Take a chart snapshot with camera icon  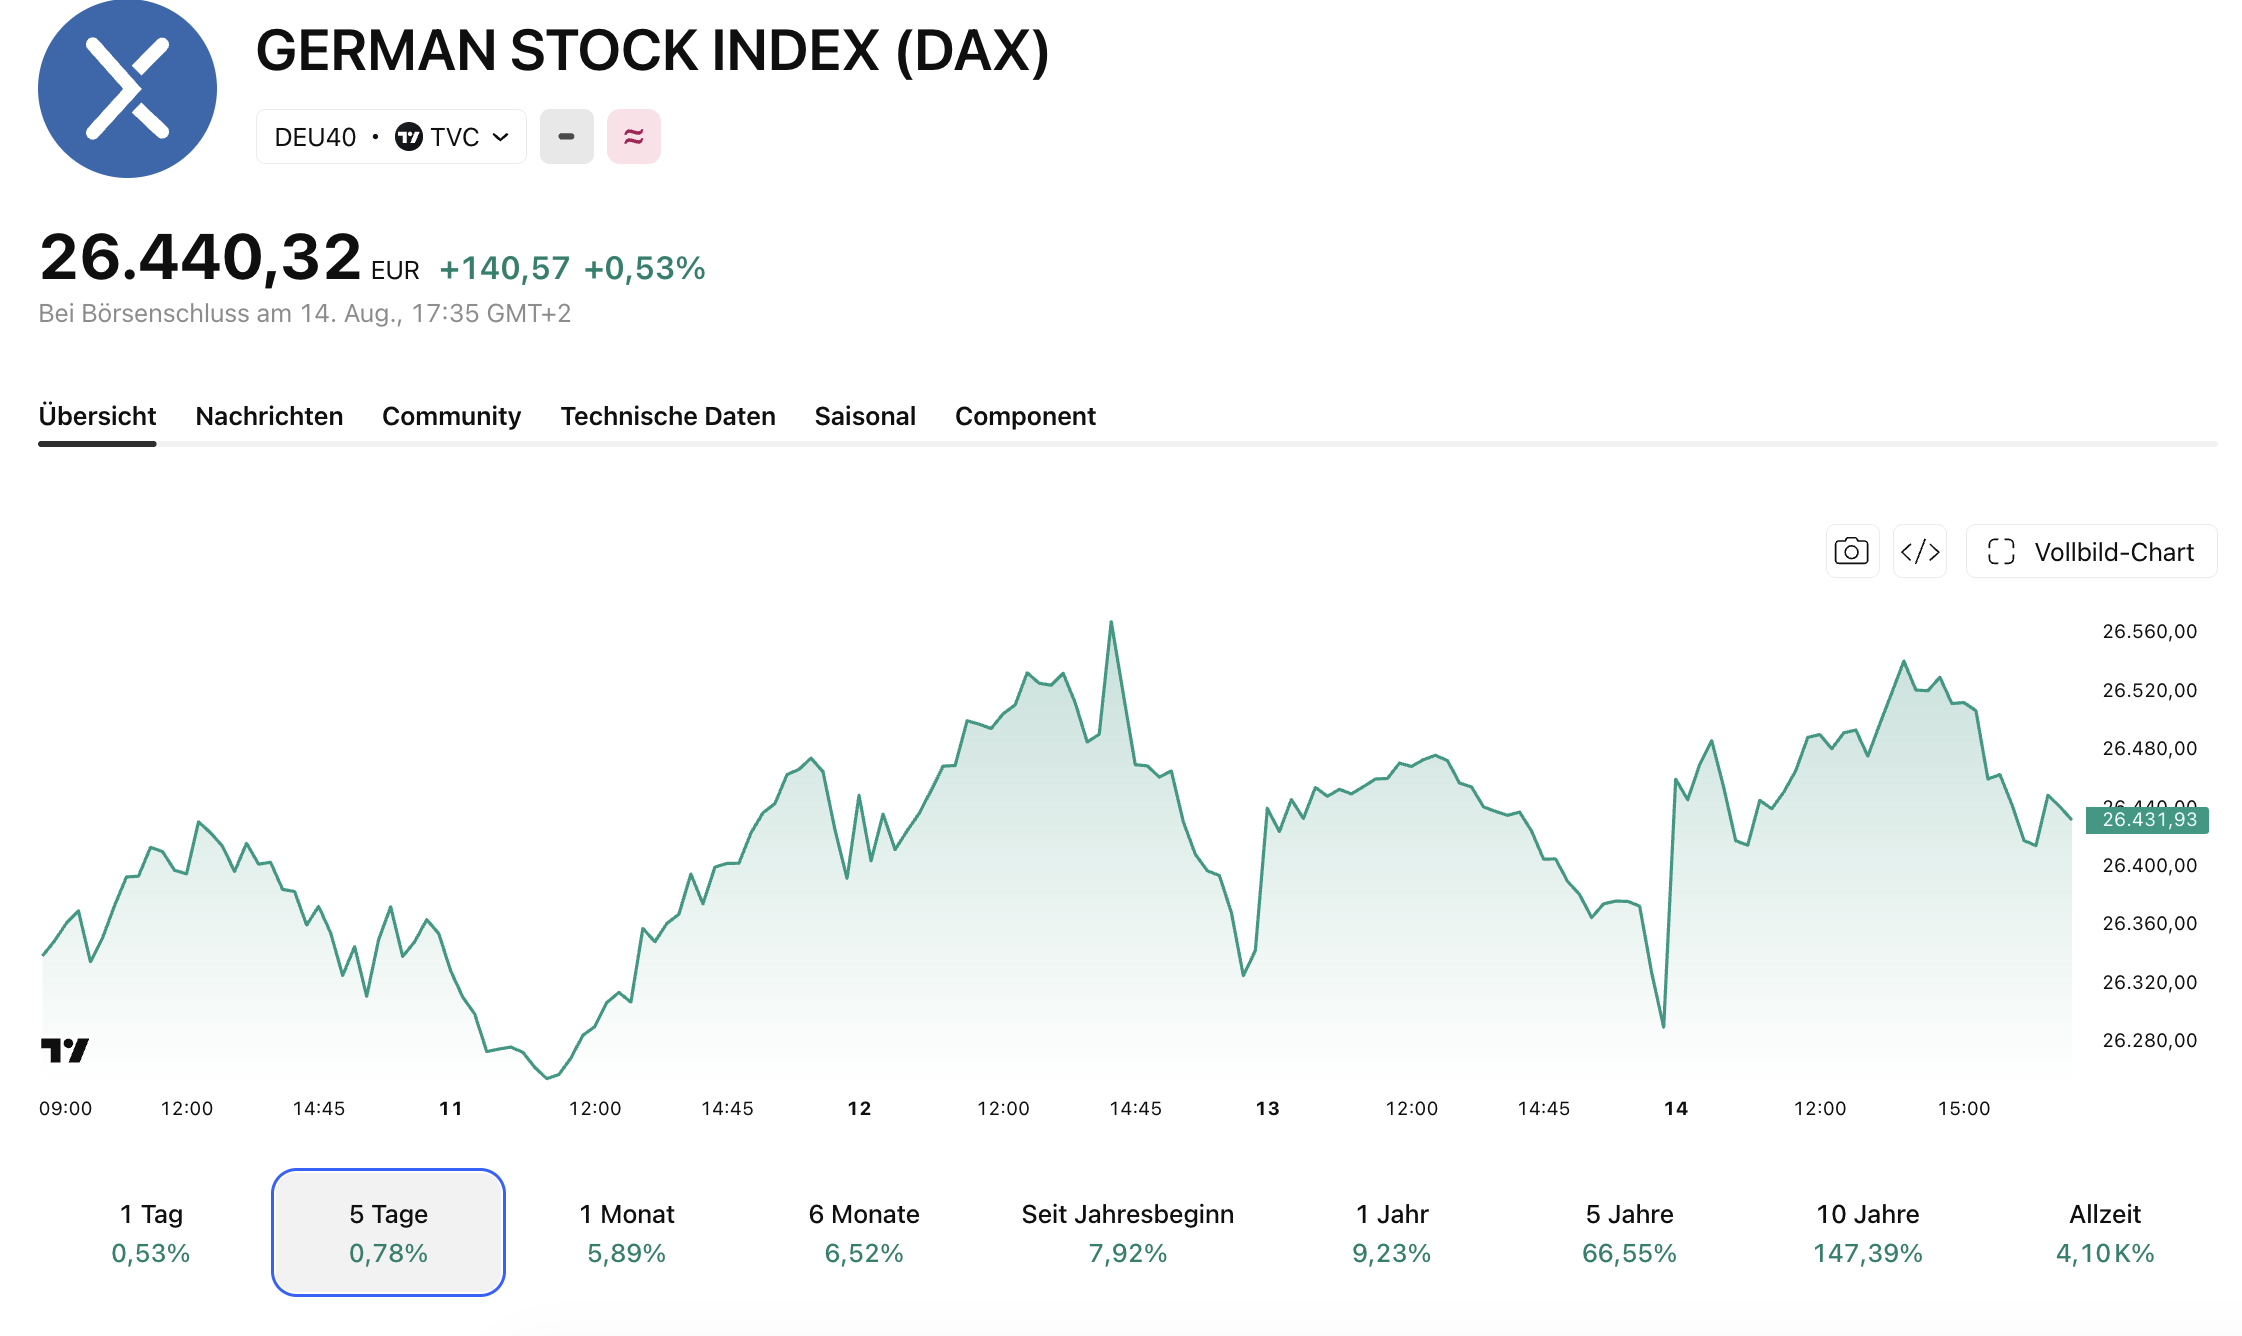coord(1852,551)
